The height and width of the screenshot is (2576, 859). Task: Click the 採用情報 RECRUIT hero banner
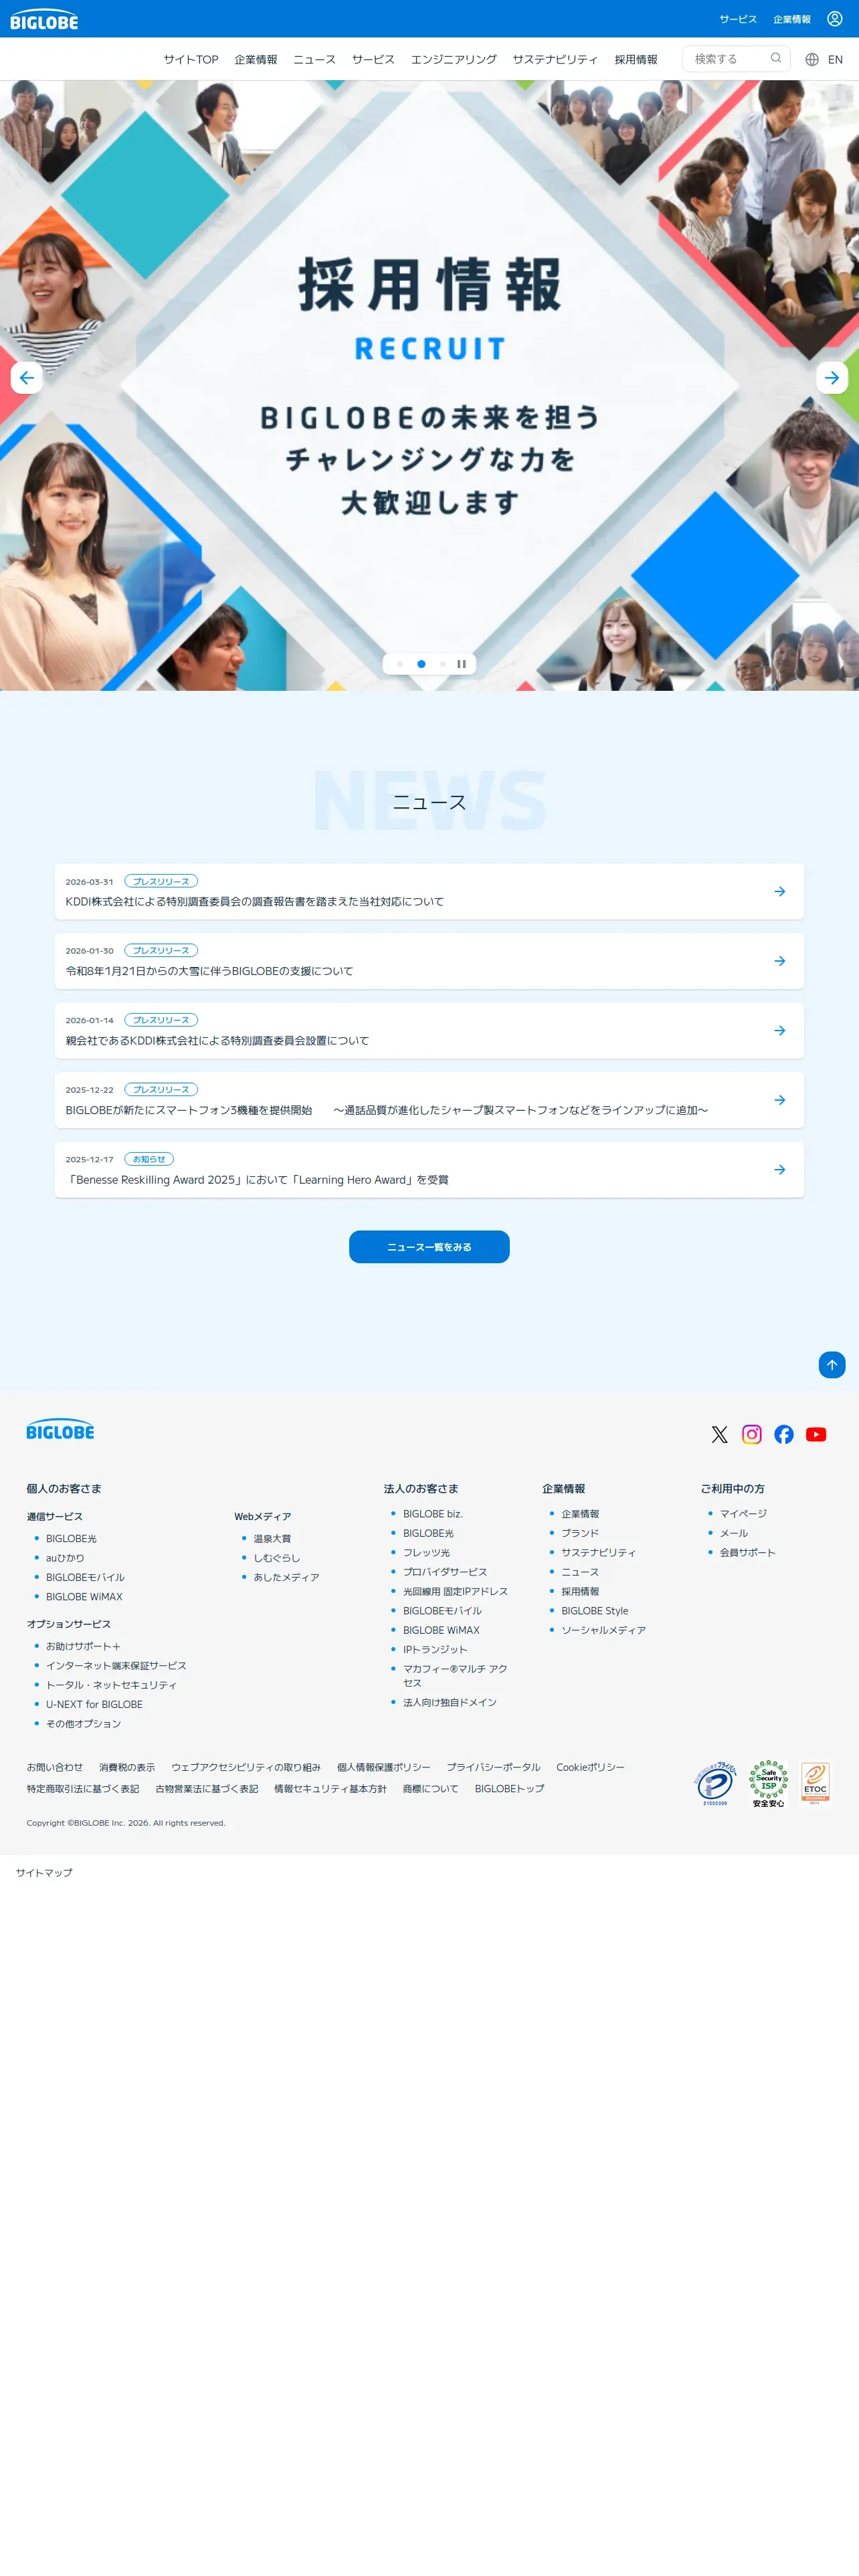click(x=429, y=385)
